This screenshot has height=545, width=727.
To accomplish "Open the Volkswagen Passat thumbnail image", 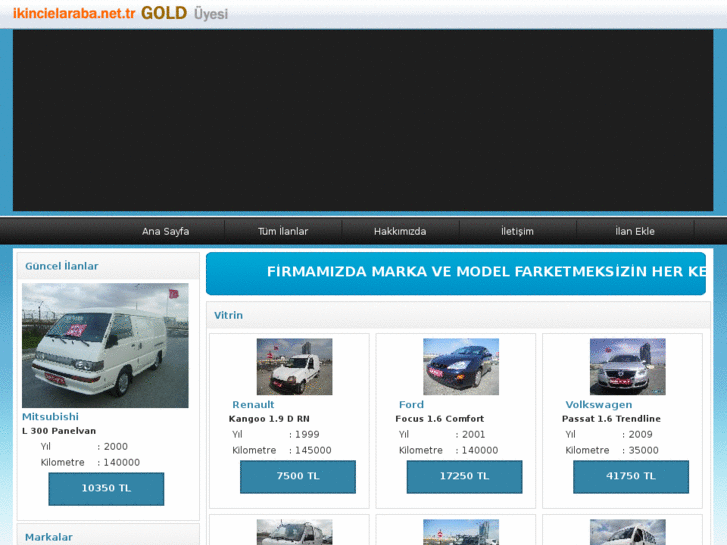I will [627, 366].
